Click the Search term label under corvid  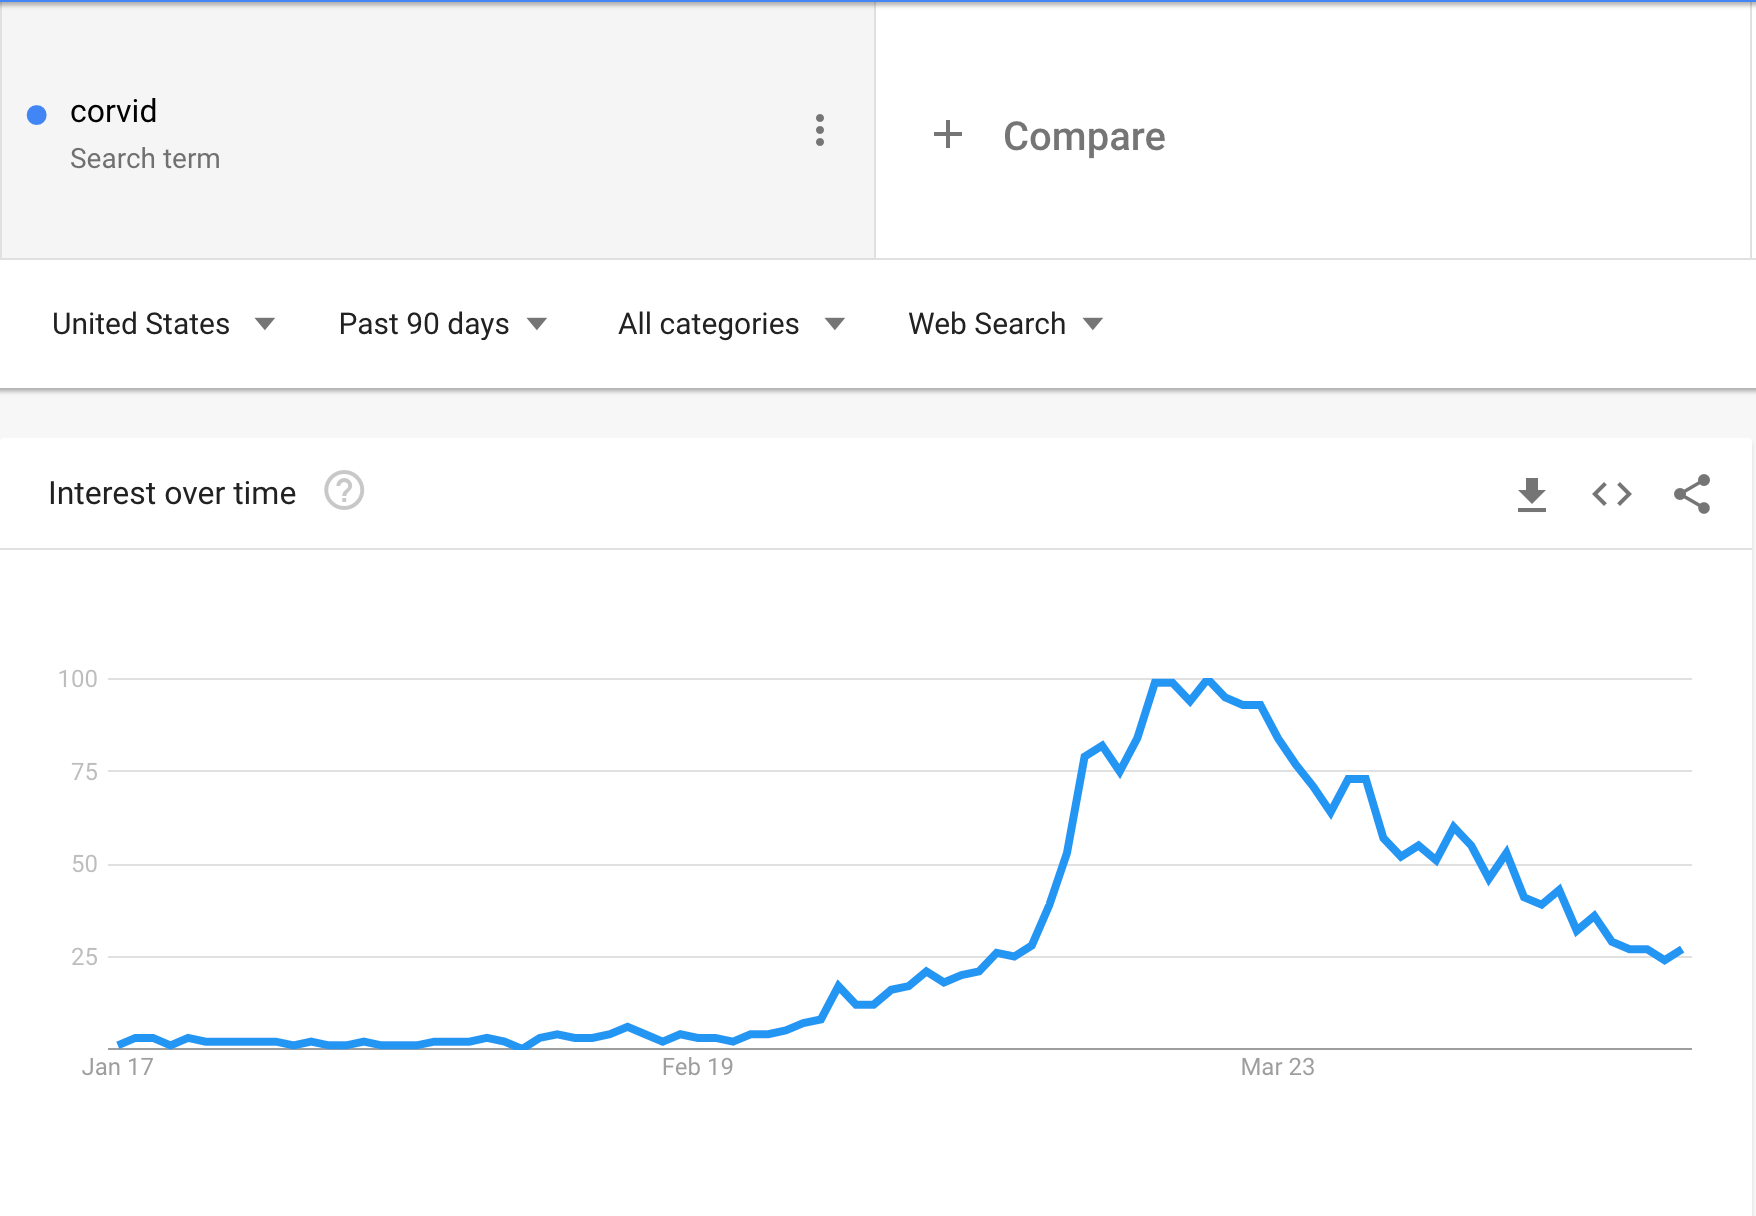tap(145, 159)
